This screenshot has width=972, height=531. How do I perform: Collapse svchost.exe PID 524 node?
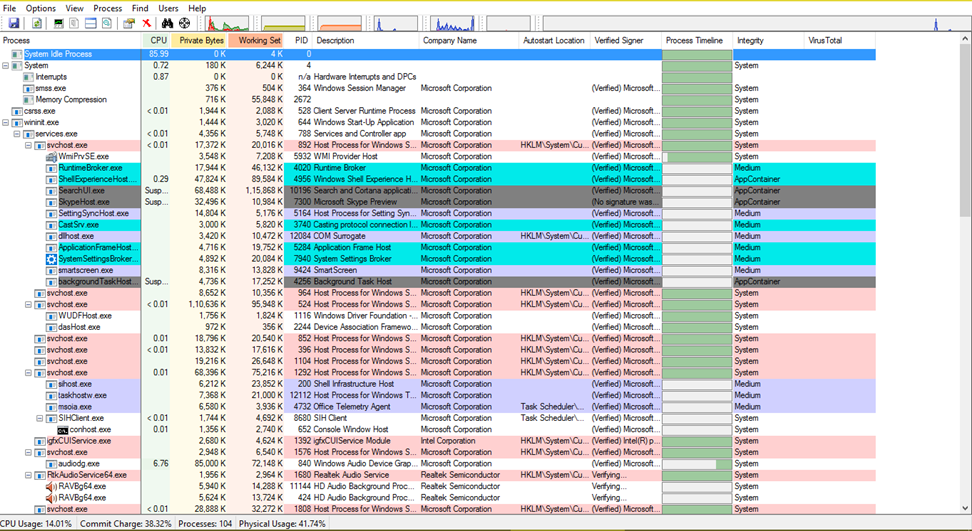point(28,304)
